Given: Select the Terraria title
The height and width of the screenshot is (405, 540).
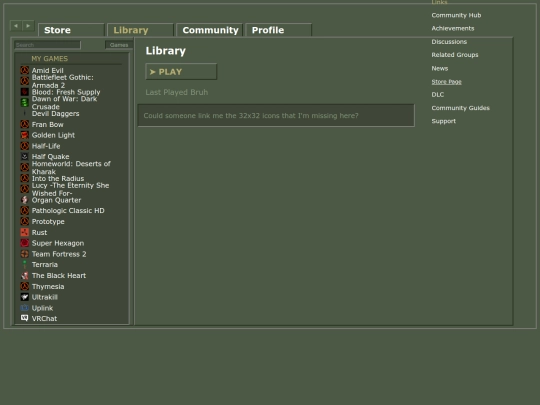Looking at the screenshot, I should [x=45, y=264].
